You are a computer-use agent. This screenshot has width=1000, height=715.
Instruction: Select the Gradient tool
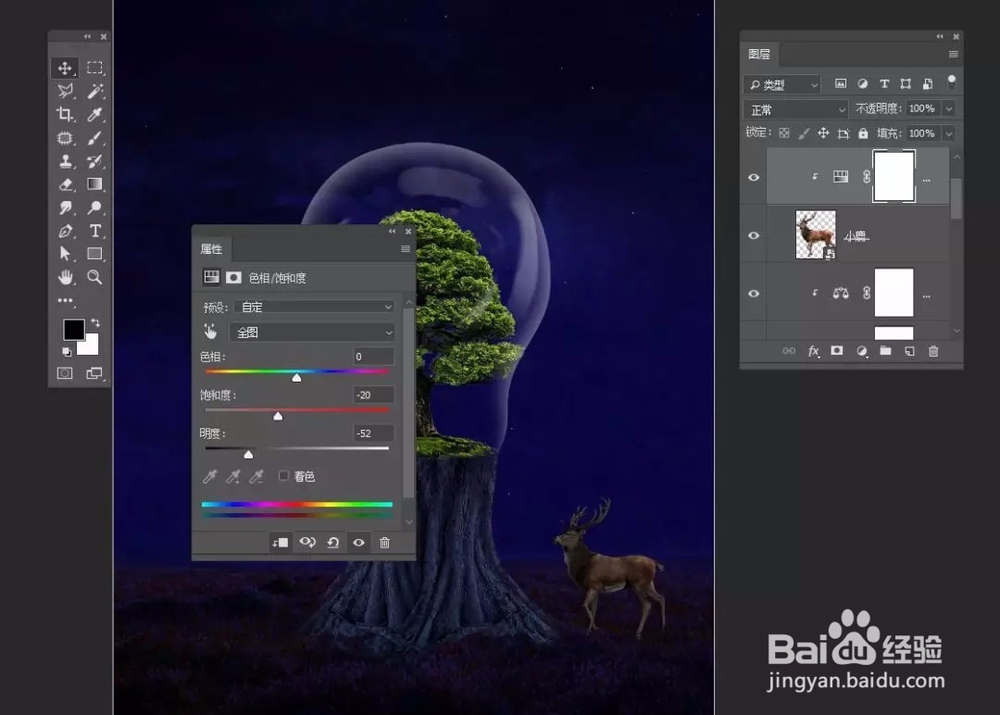click(95, 184)
